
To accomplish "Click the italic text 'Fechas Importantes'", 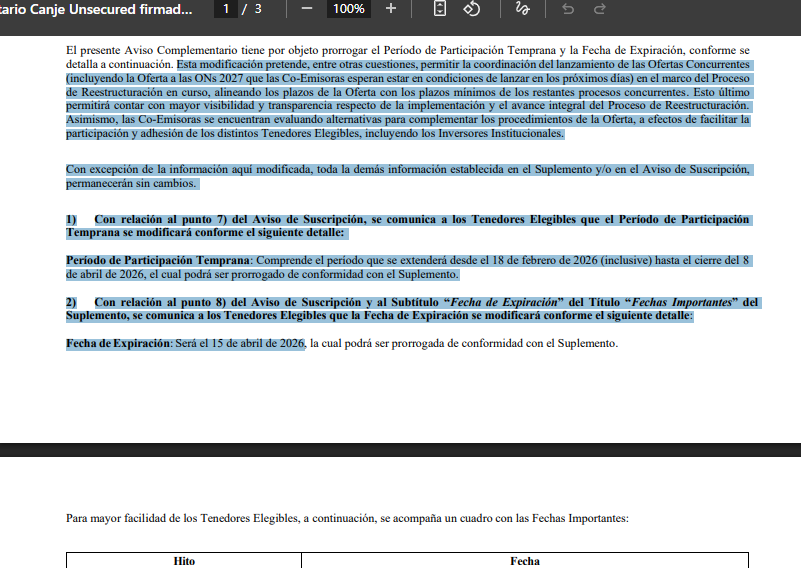I will tap(682, 302).
